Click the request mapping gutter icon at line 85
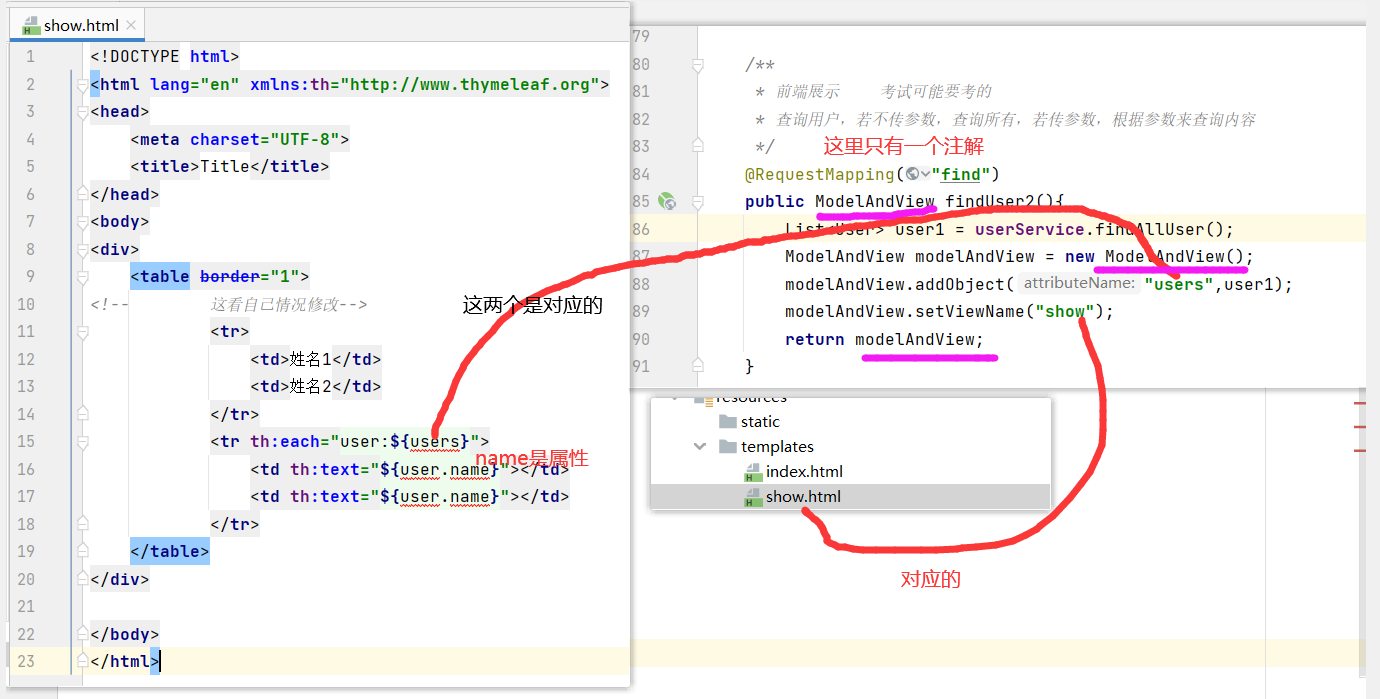The image size is (1380, 699). (x=668, y=202)
